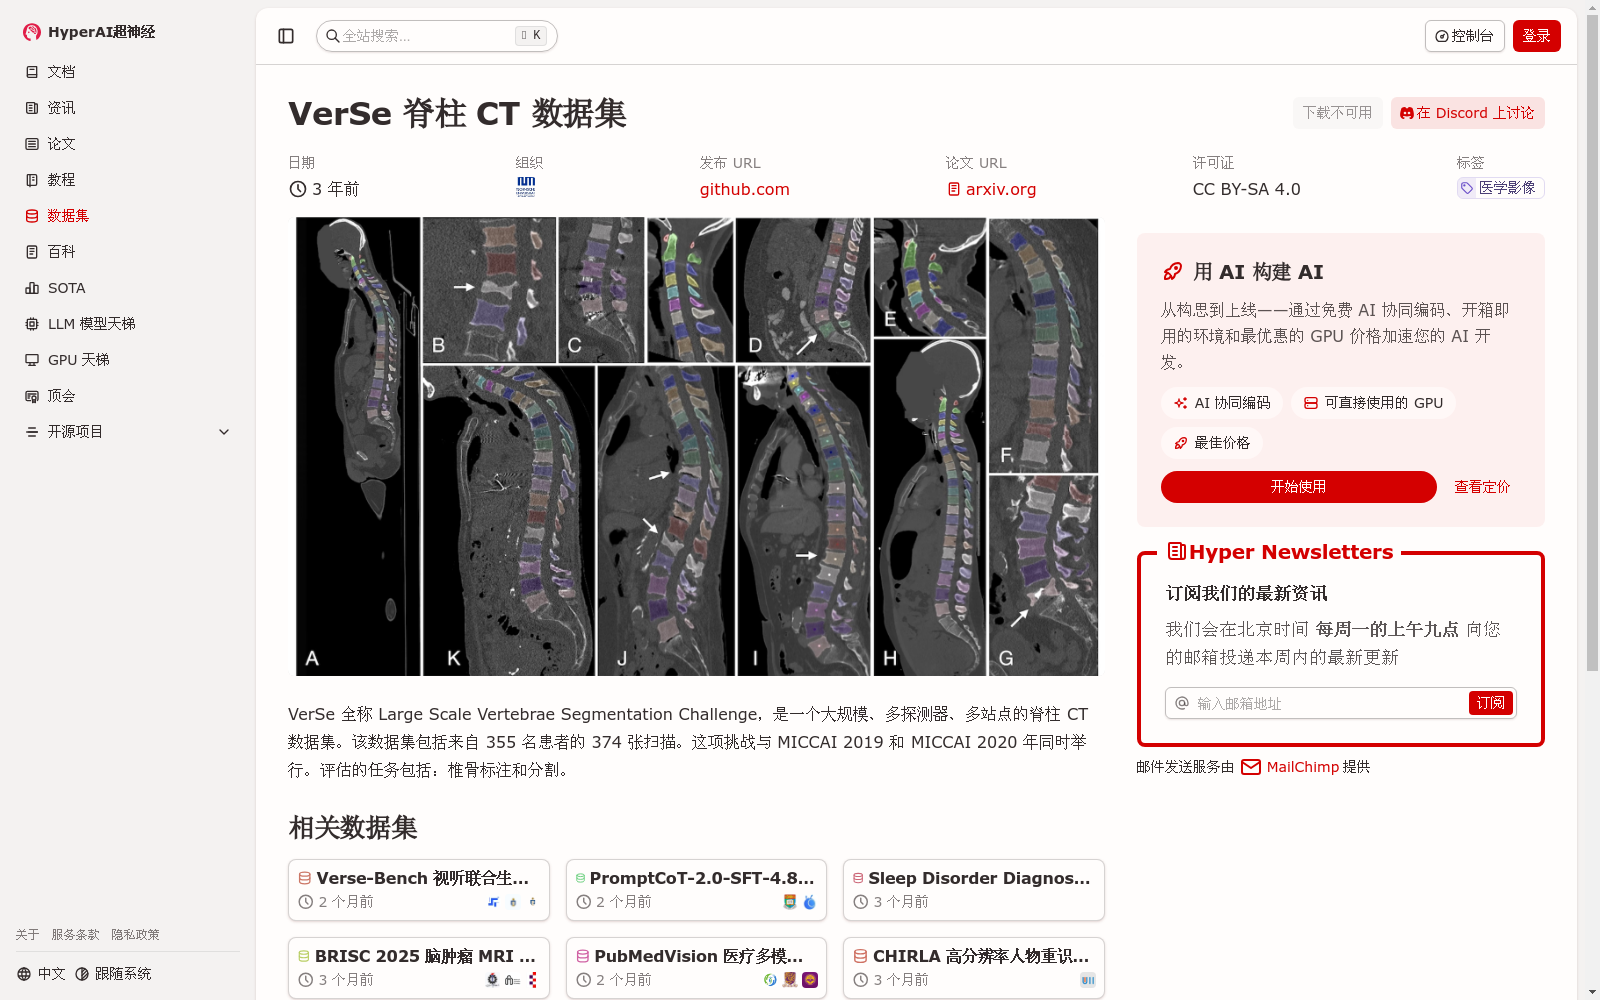Click the 下载不可用 button

(x=1337, y=113)
